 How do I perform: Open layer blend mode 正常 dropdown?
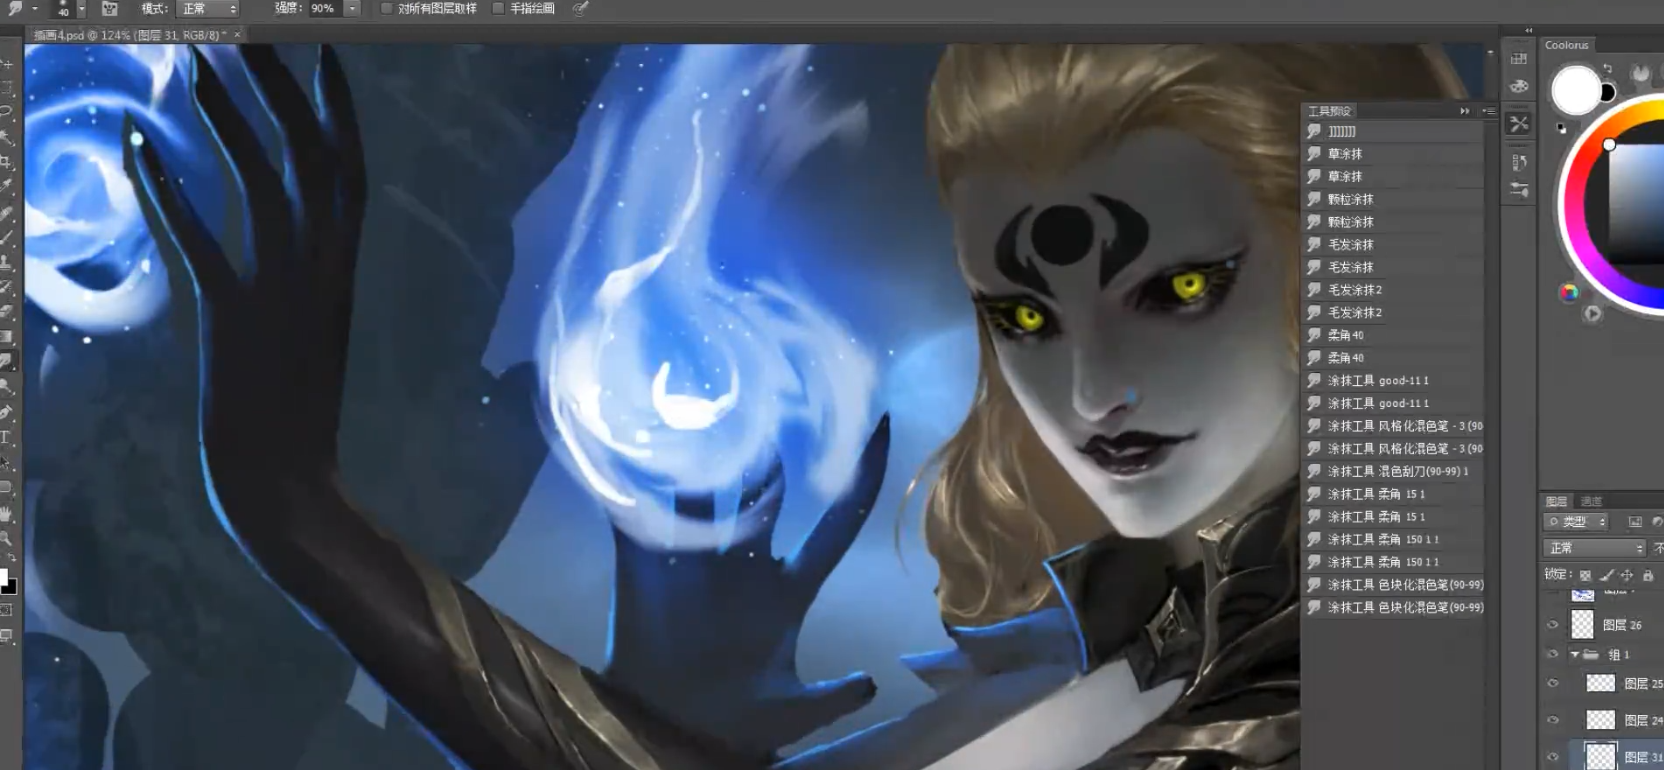pos(1595,548)
